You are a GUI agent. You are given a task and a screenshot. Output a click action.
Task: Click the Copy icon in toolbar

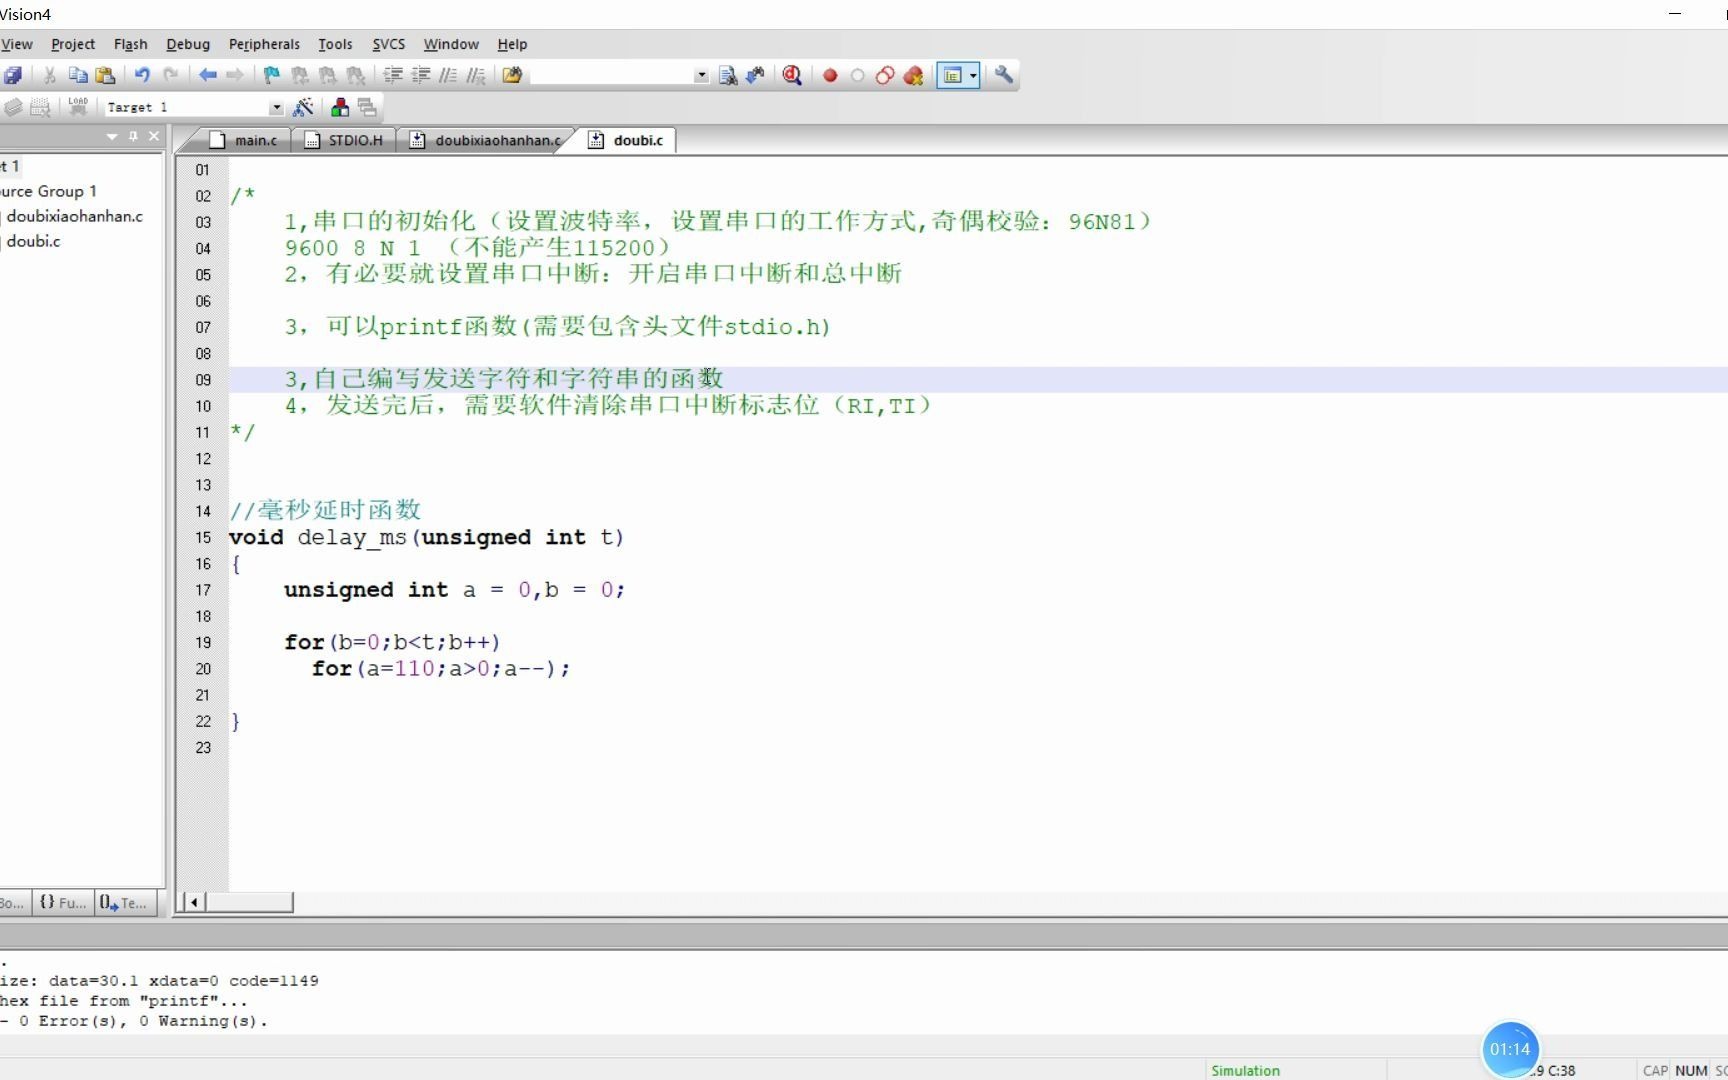click(x=77, y=75)
